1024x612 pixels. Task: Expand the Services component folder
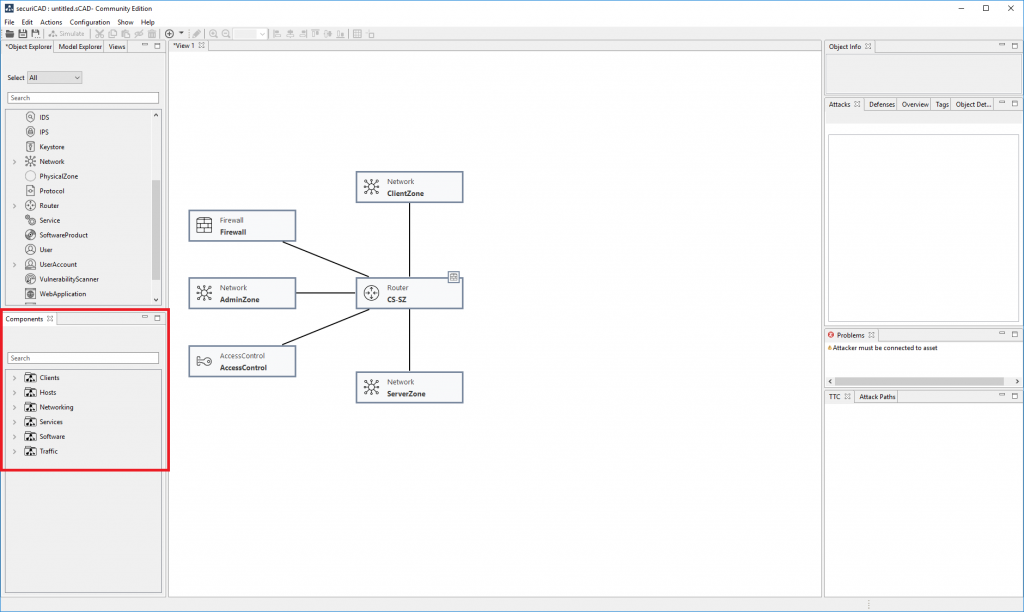click(x=14, y=422)
